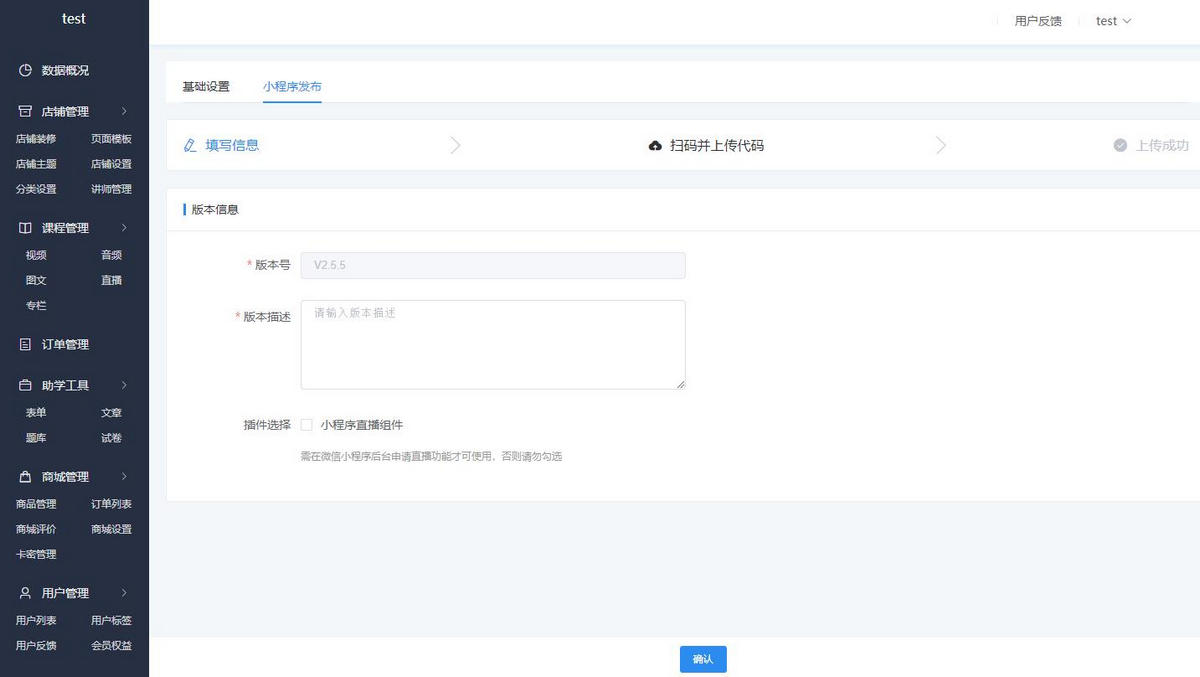Click the 订单管理 document icon

pyautogui.click(x=25, y=345)
